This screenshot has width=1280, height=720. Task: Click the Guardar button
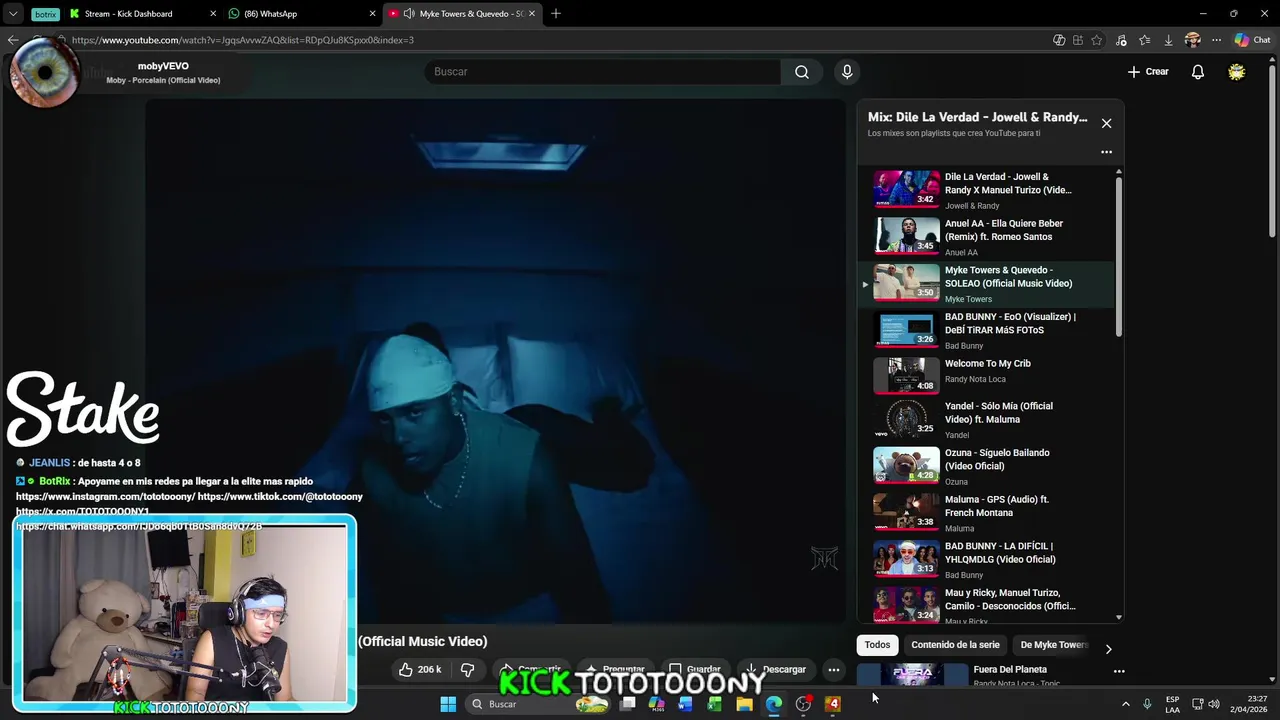click(695, 669)
